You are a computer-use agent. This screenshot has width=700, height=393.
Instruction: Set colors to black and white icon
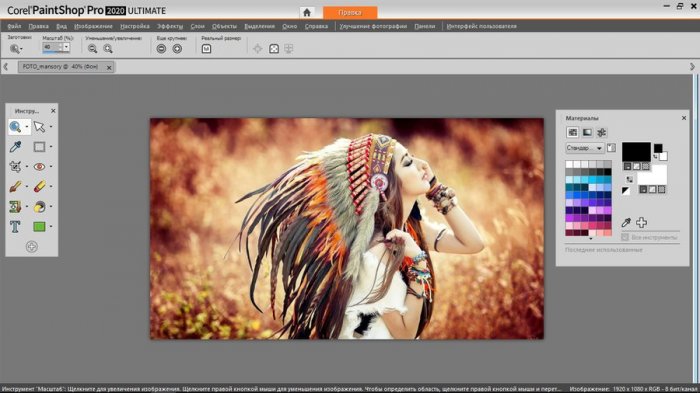pyautogui.click(x=626, y=191)
